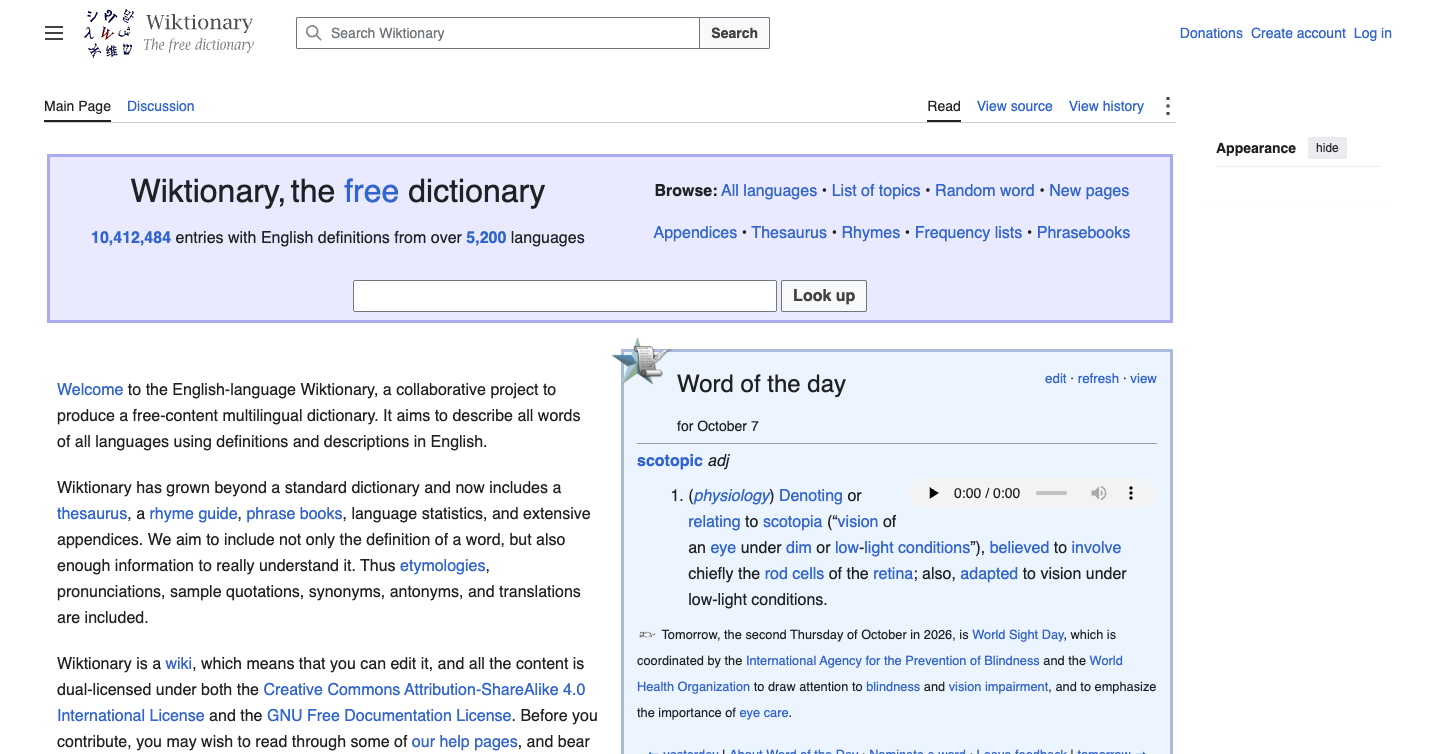Image resolution: width=1440 pixels, height=754 pixels.
Task: Click the Search button
Action: (x=734, y=33)
